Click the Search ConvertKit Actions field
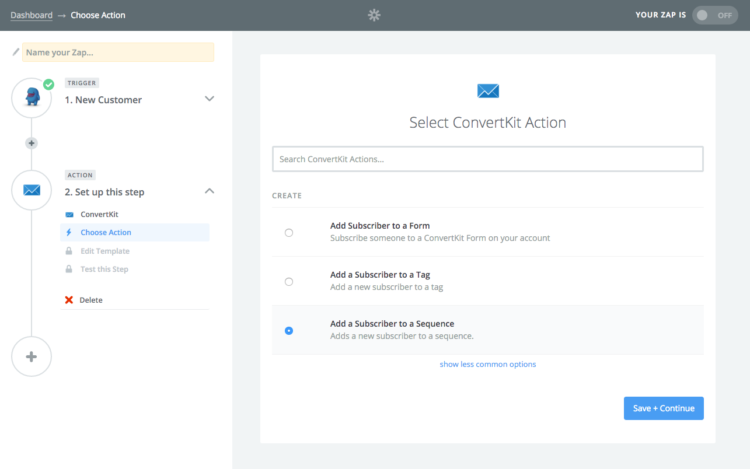 tap(488, 159)
